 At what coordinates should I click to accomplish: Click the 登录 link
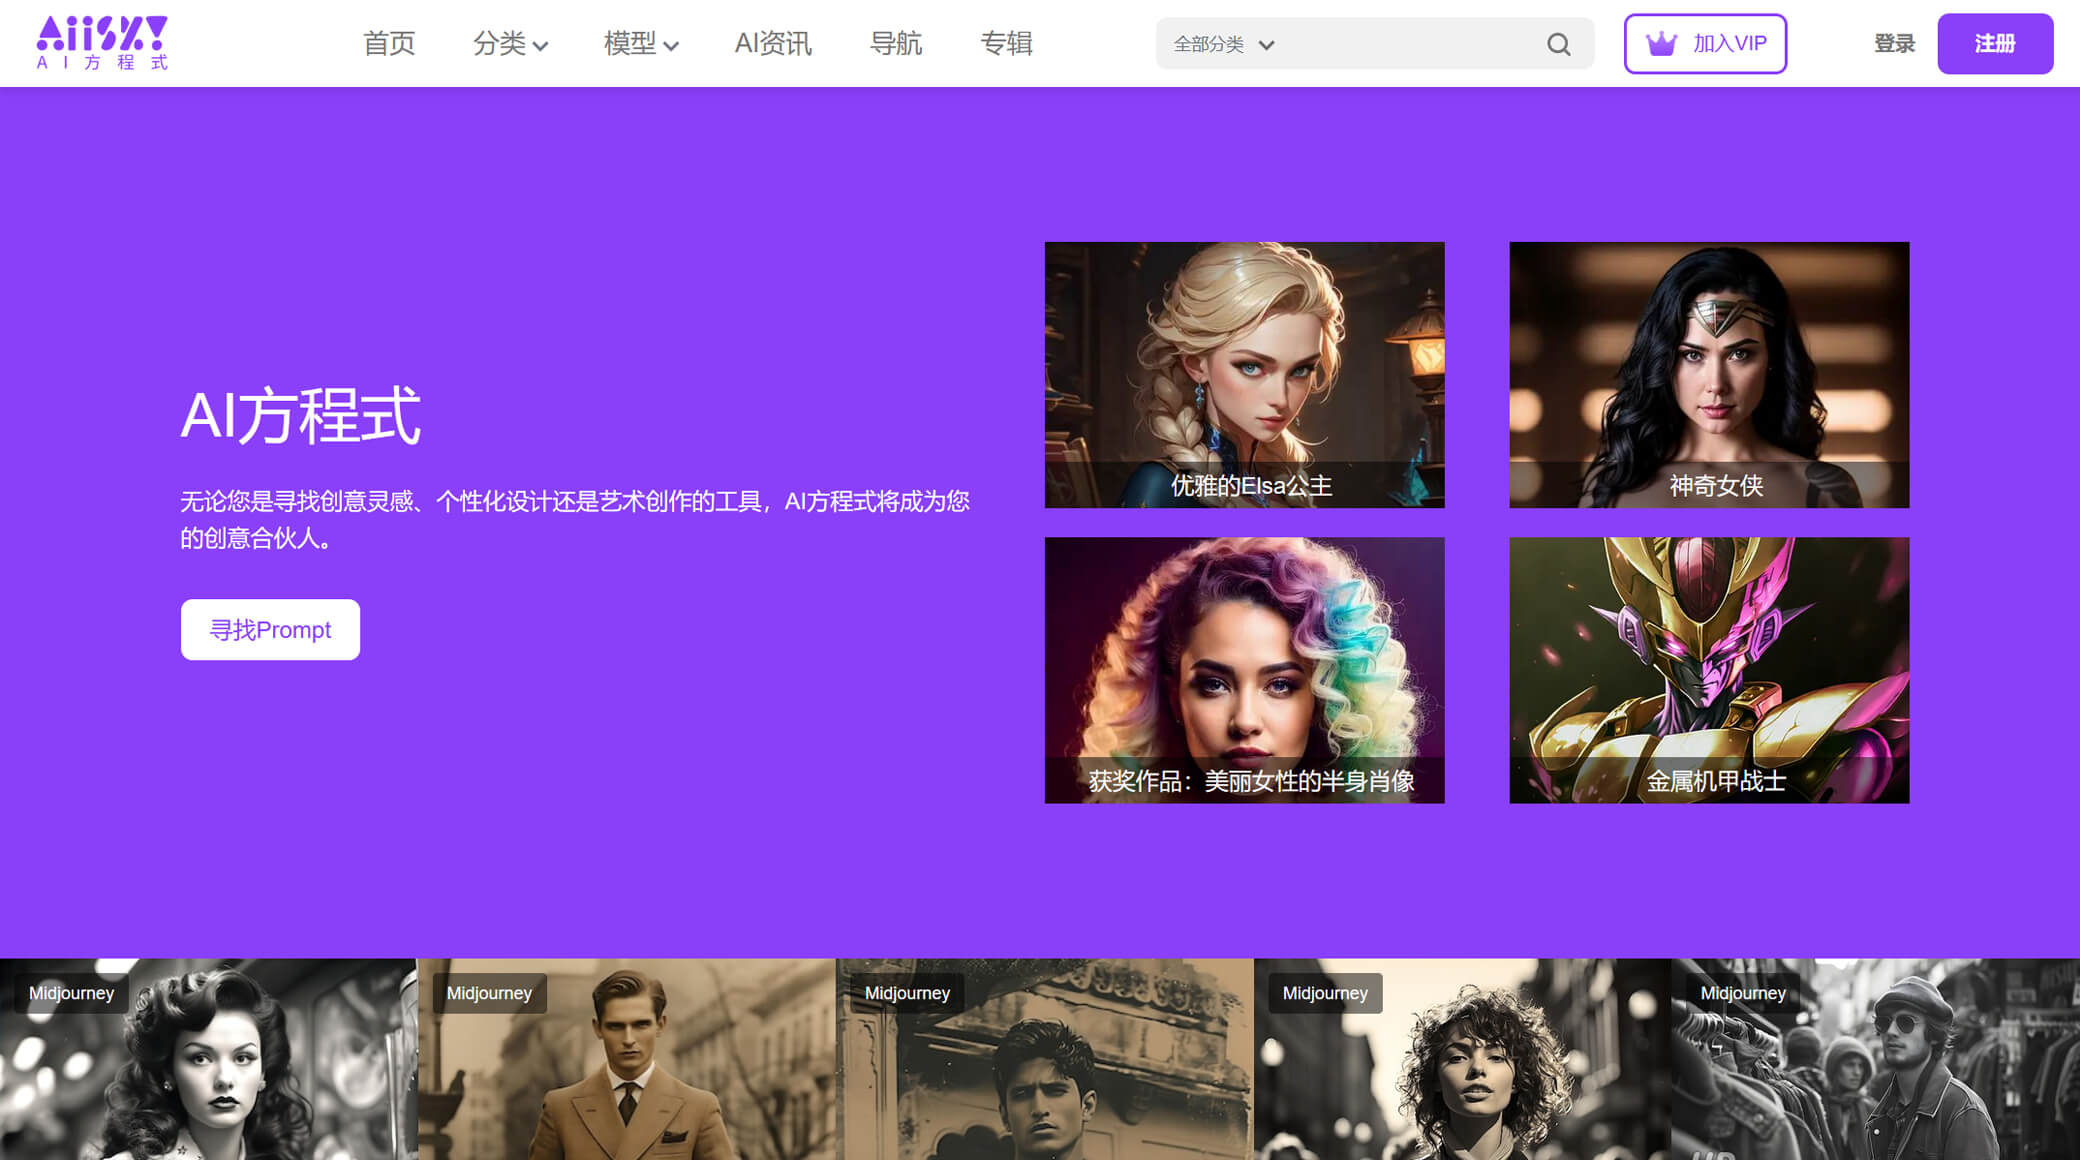click(1894, 43)
